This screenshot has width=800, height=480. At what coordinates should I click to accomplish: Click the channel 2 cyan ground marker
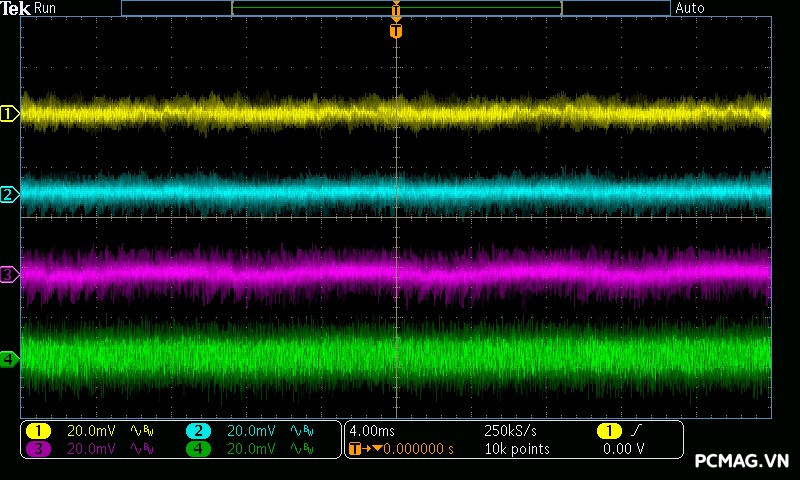[9, 194]
